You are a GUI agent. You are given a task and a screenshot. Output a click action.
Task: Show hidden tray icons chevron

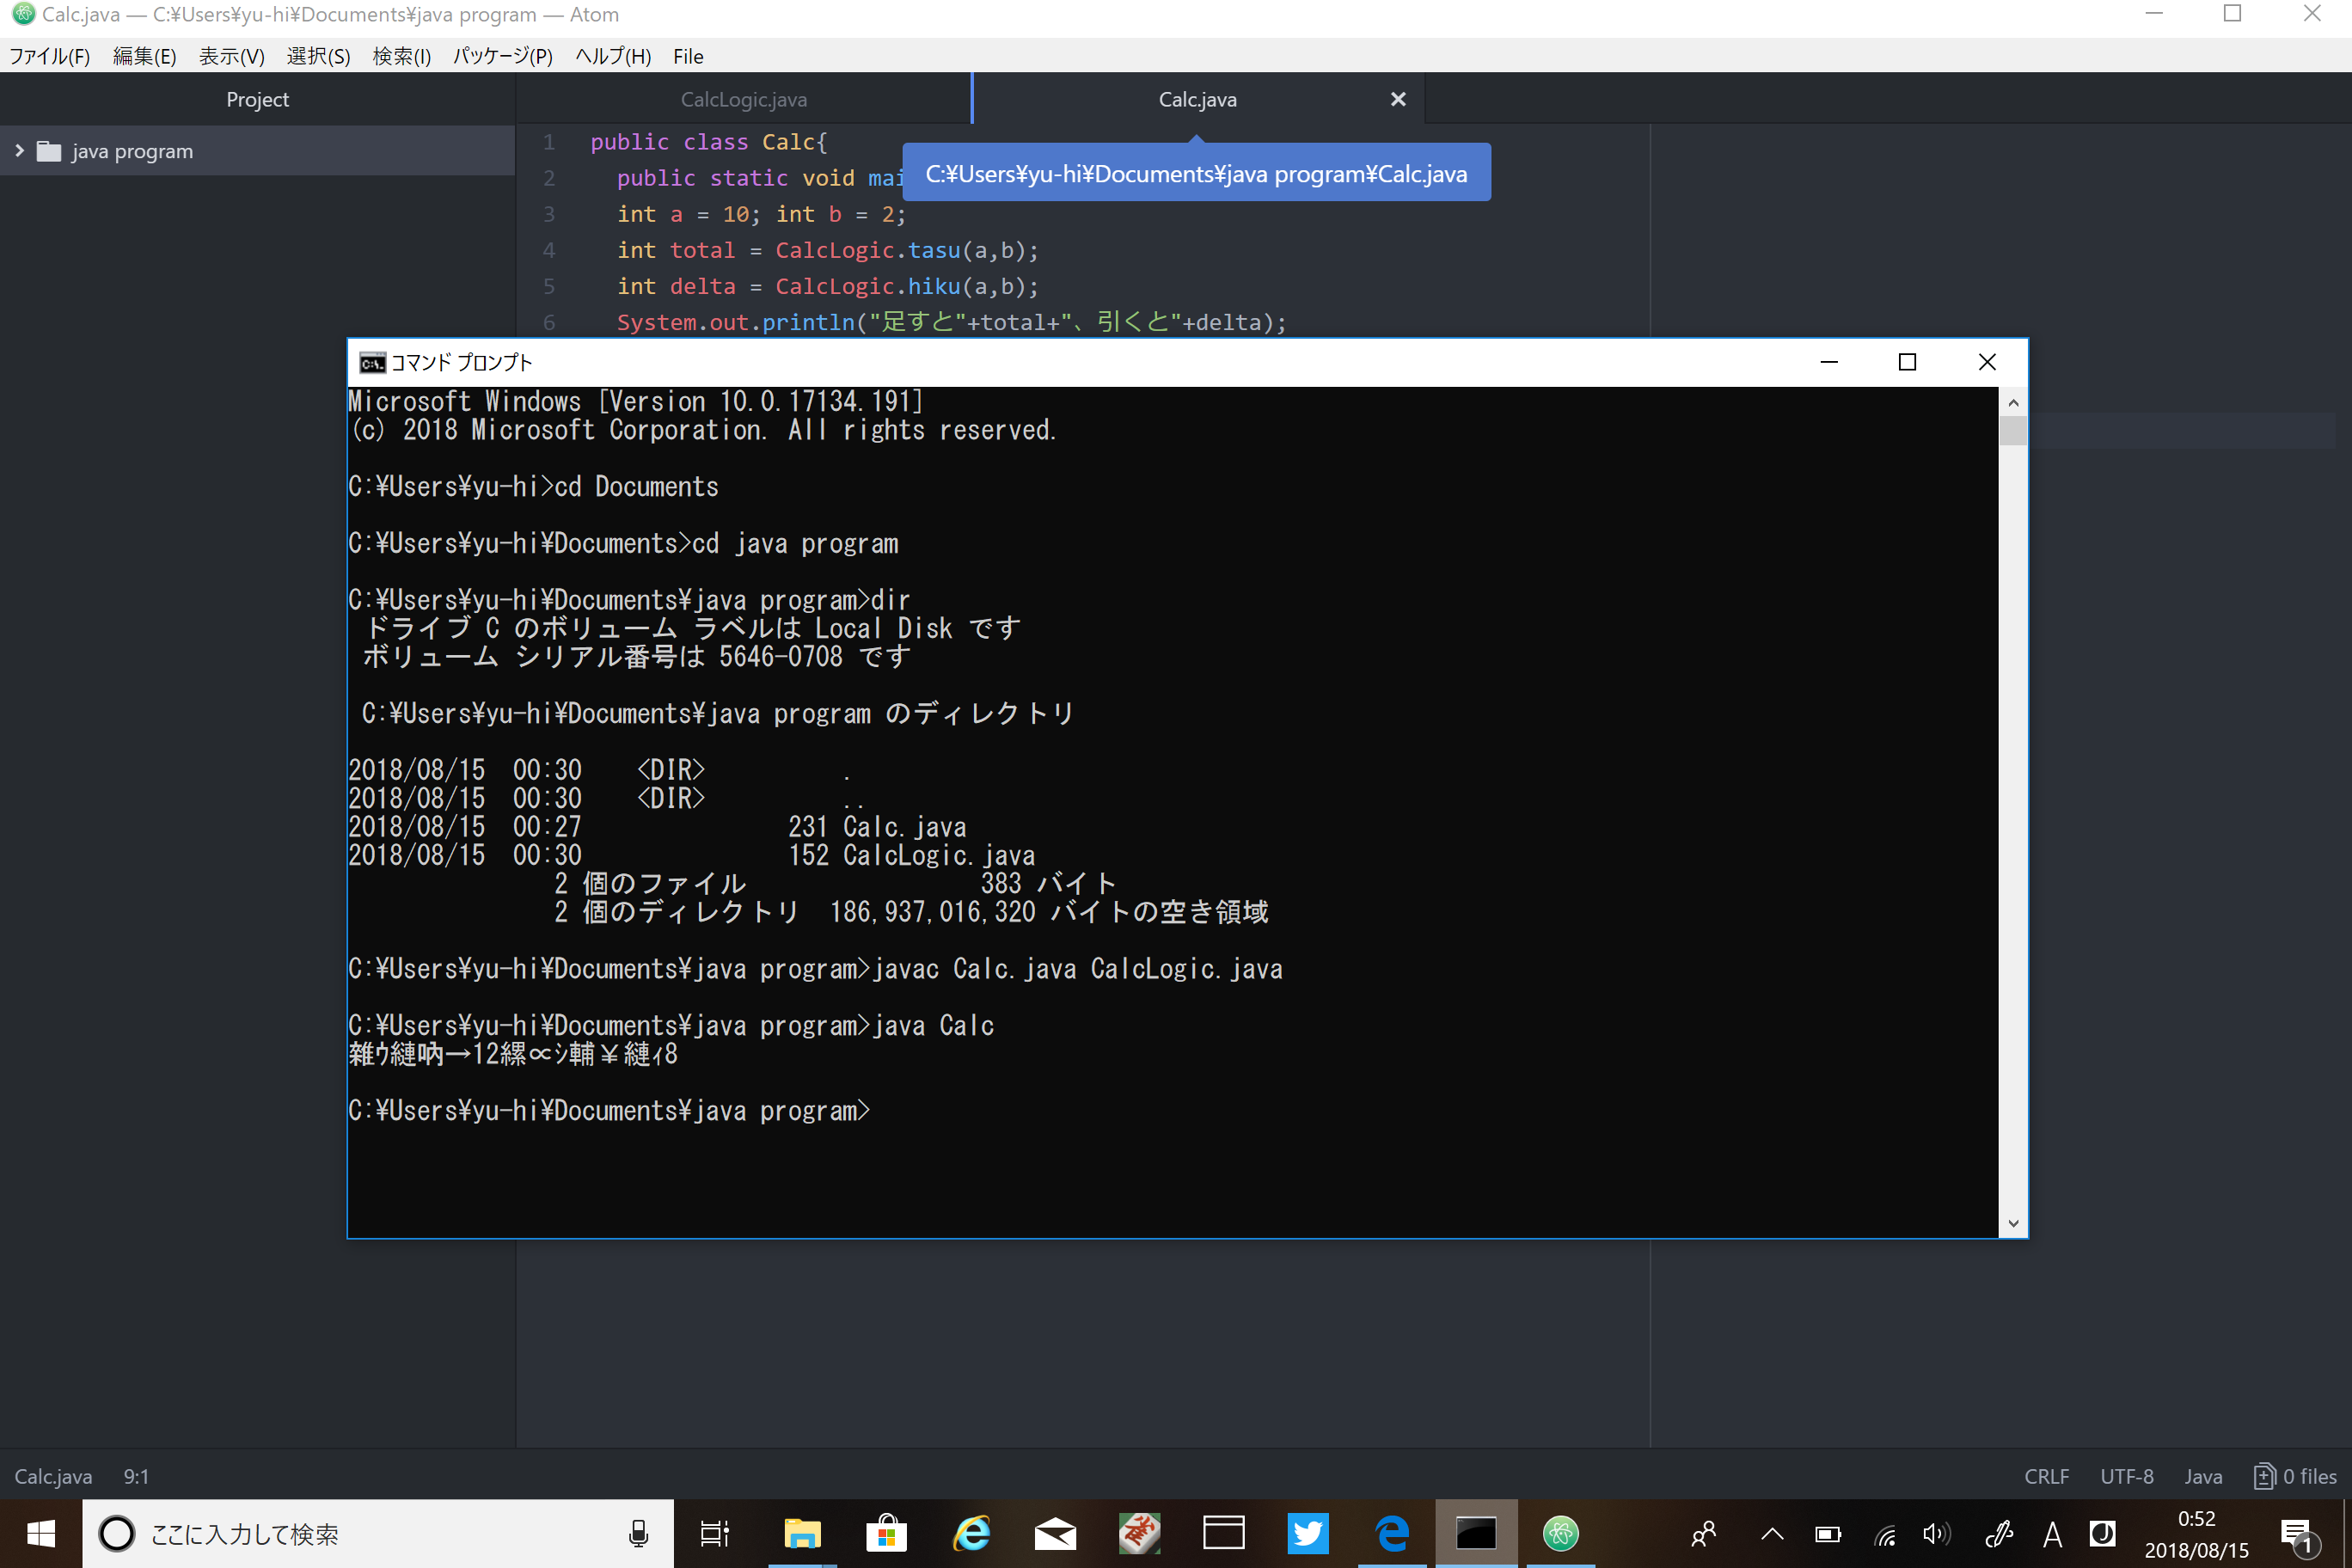click(1772, 1533)
